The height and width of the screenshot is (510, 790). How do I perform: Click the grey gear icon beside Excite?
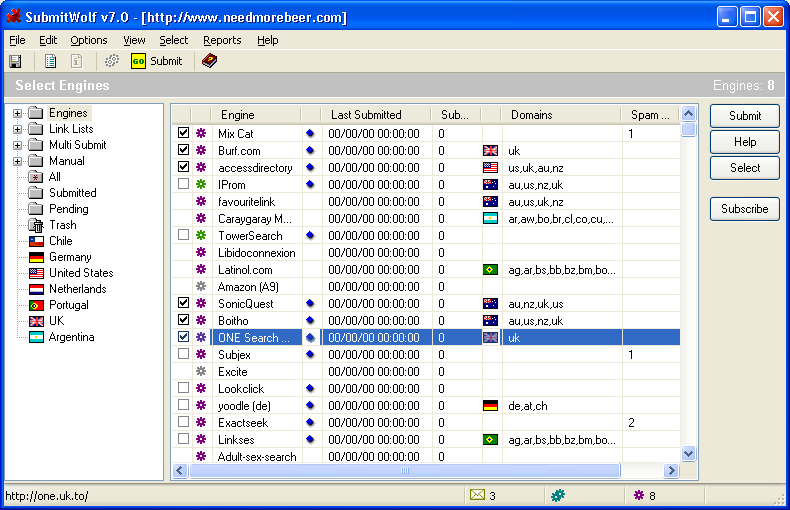tap(201, 371)
